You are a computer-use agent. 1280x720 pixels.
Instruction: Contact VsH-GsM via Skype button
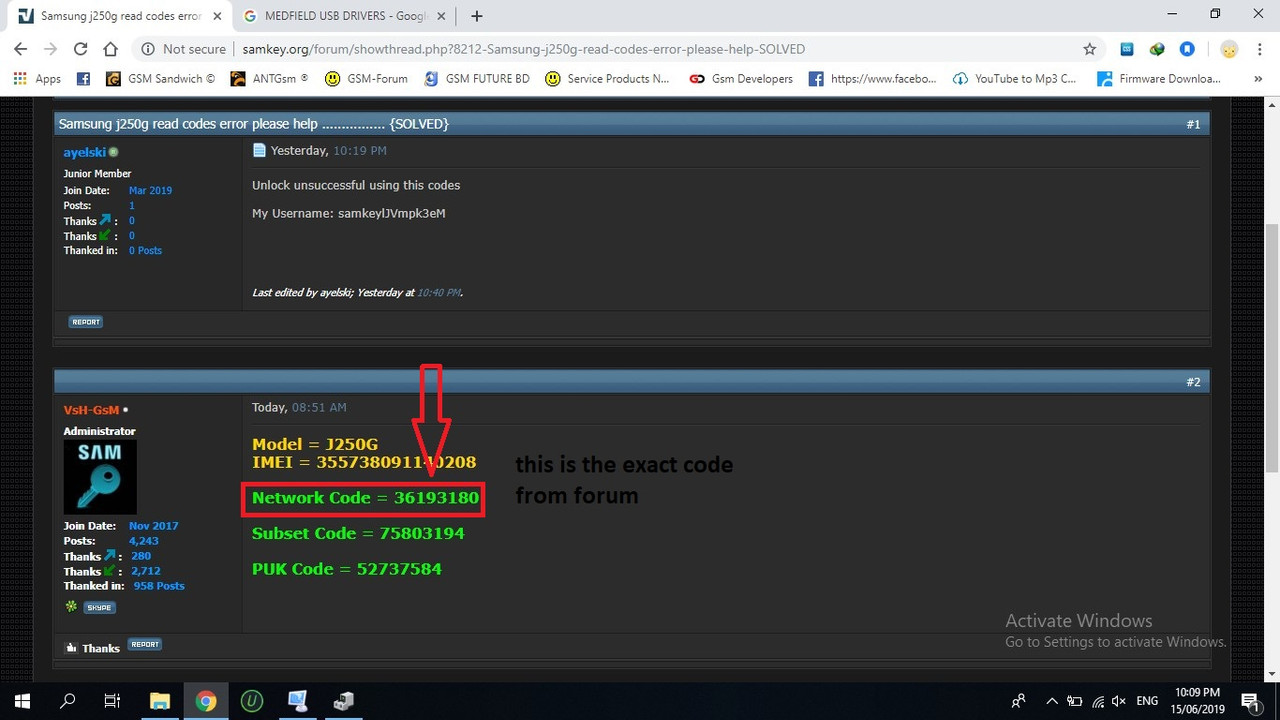(99, 607)
